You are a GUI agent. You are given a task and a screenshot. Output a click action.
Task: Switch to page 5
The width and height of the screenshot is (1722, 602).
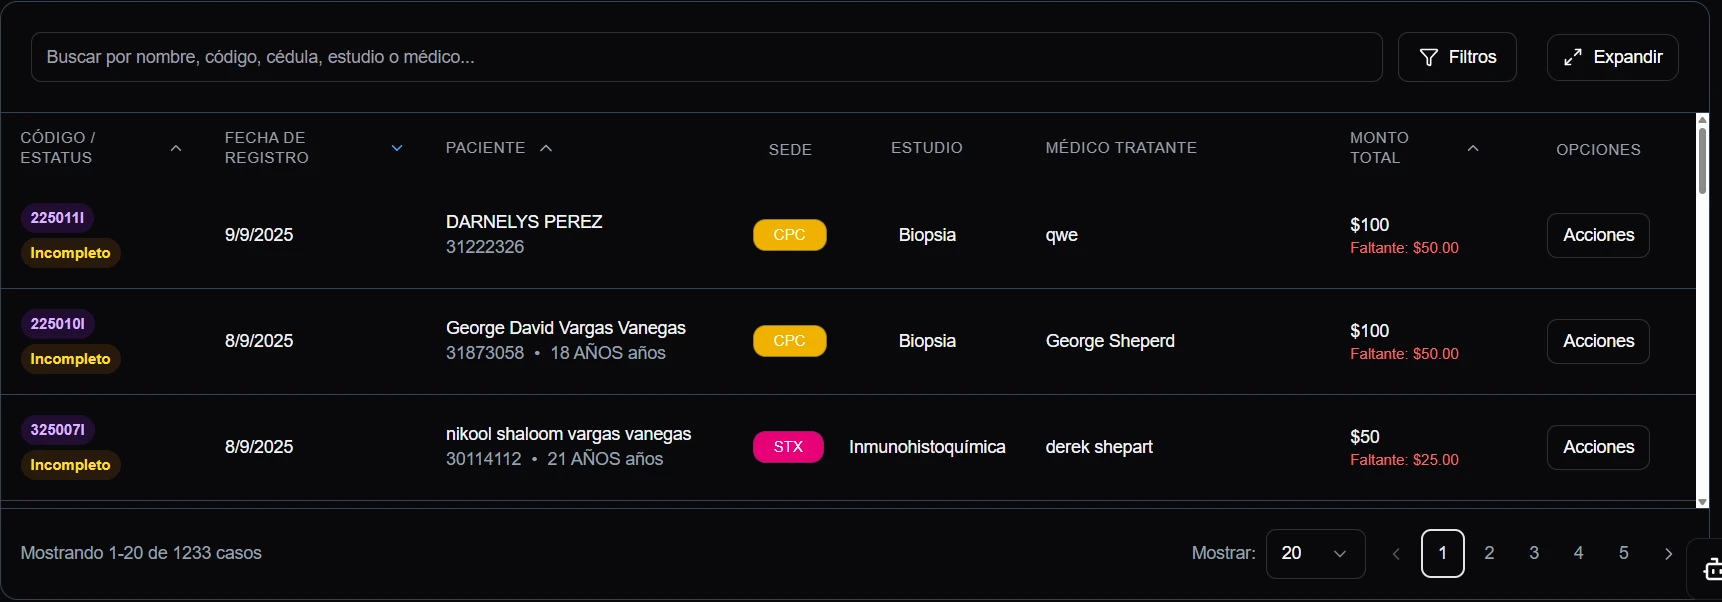(1623, 553)
